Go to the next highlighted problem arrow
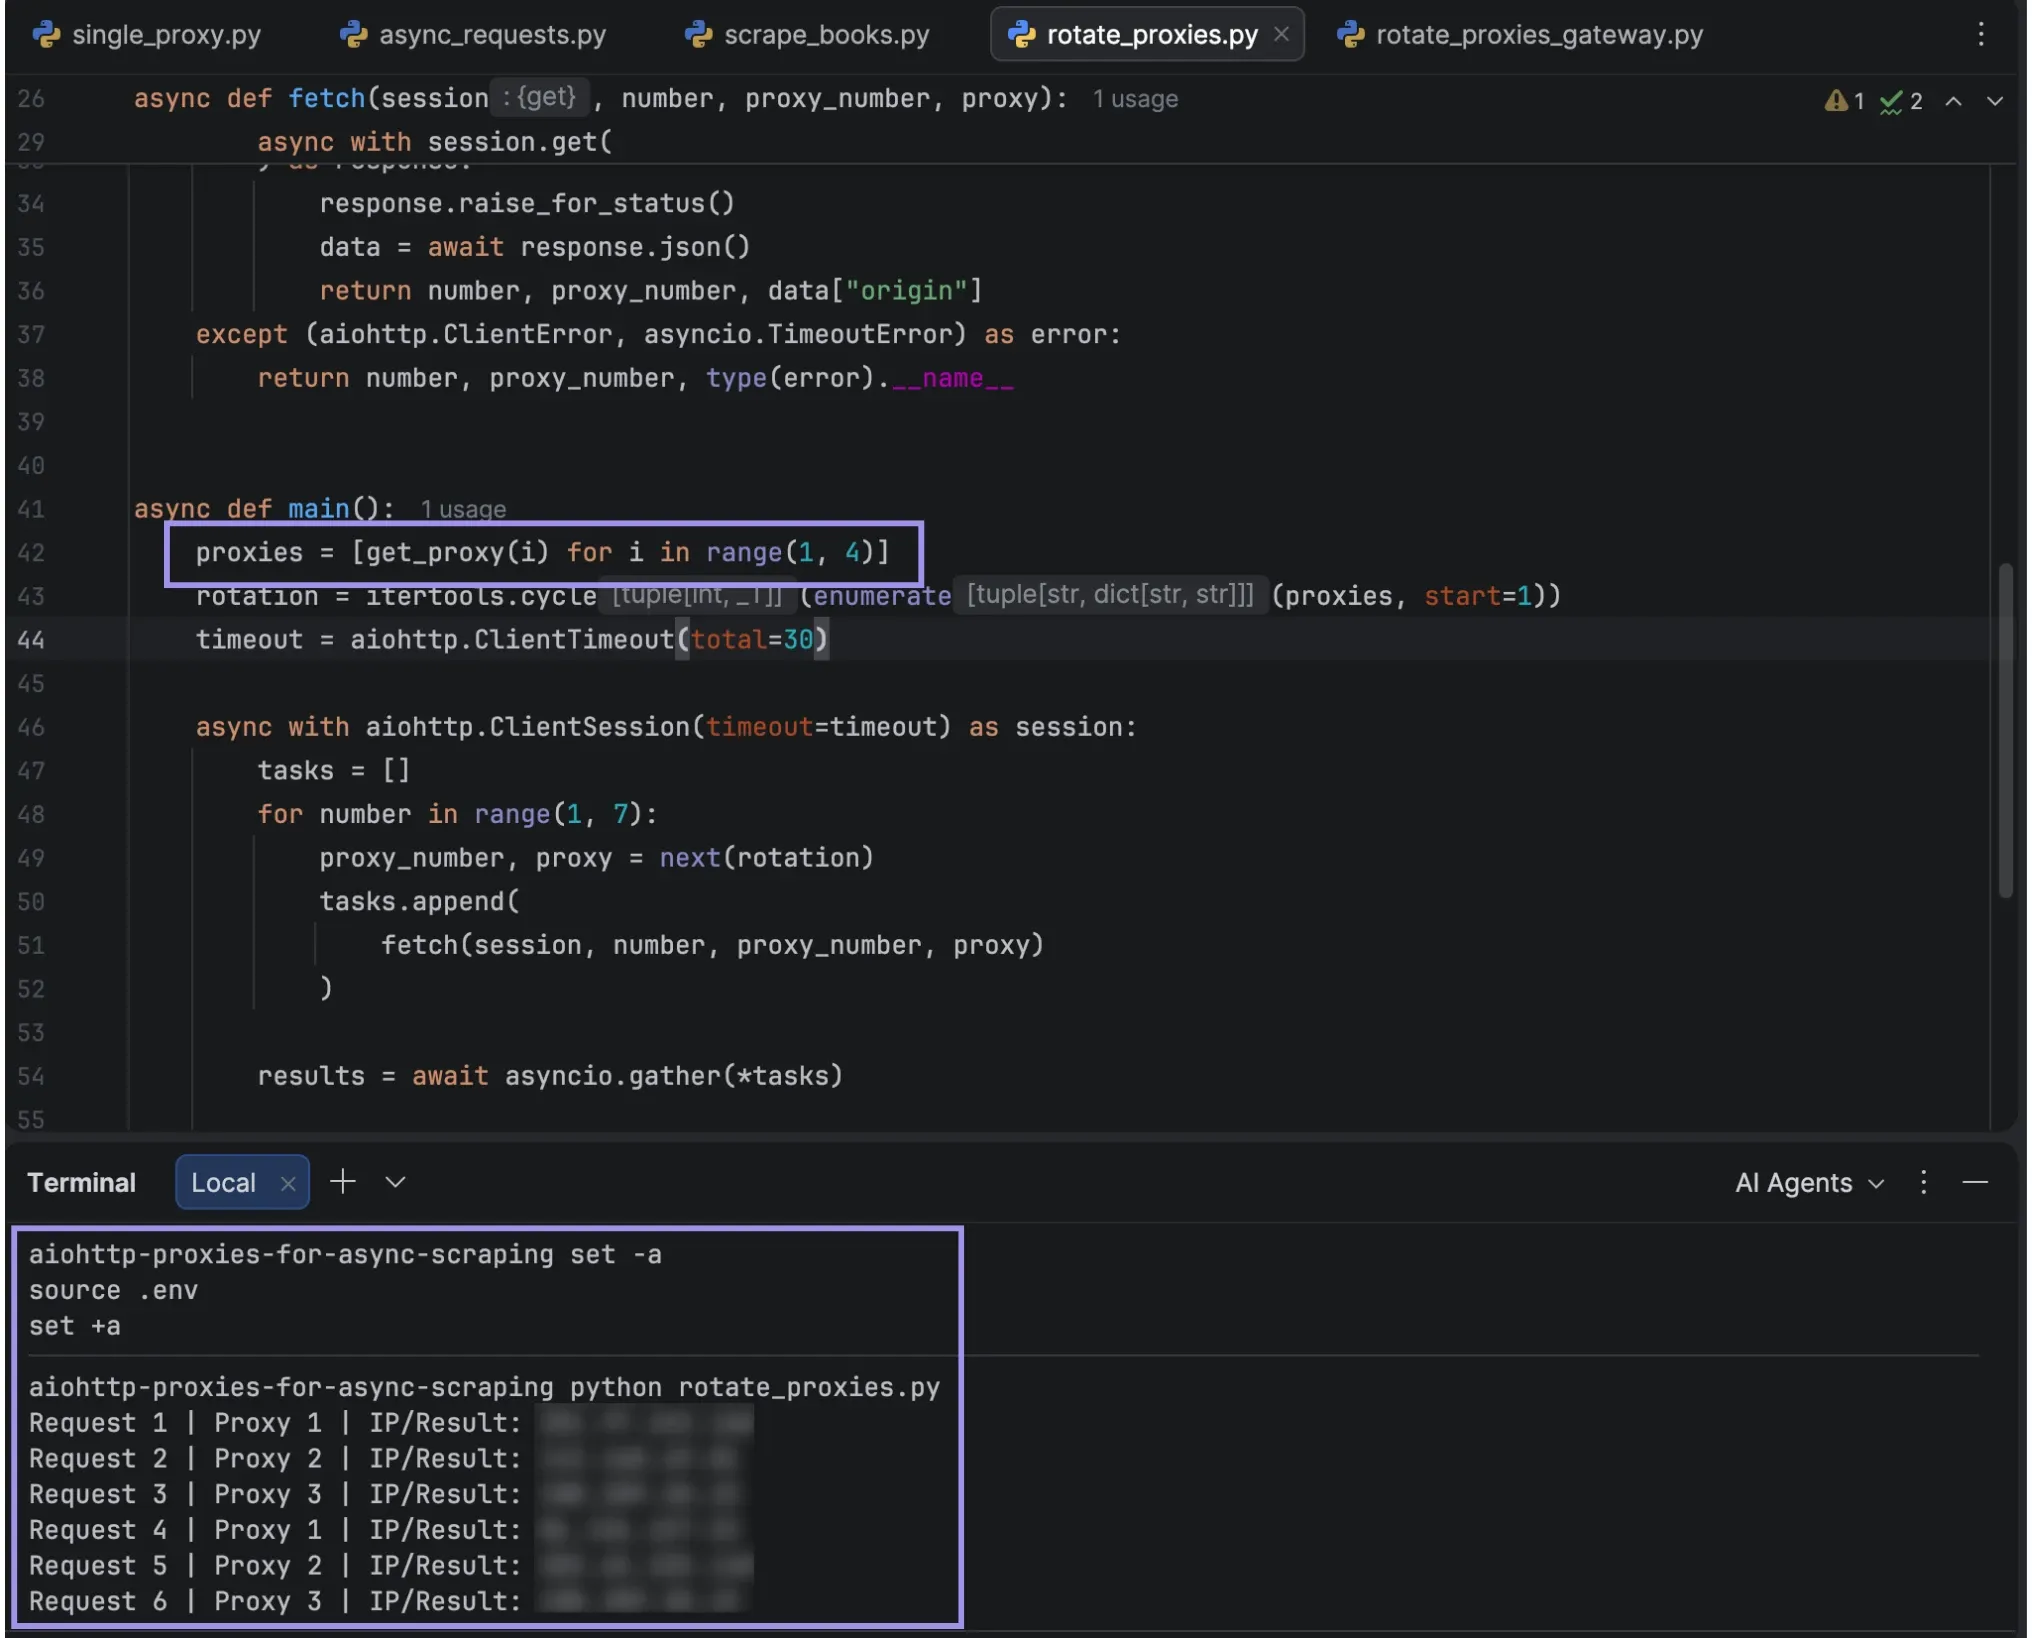 [1994, 101]
